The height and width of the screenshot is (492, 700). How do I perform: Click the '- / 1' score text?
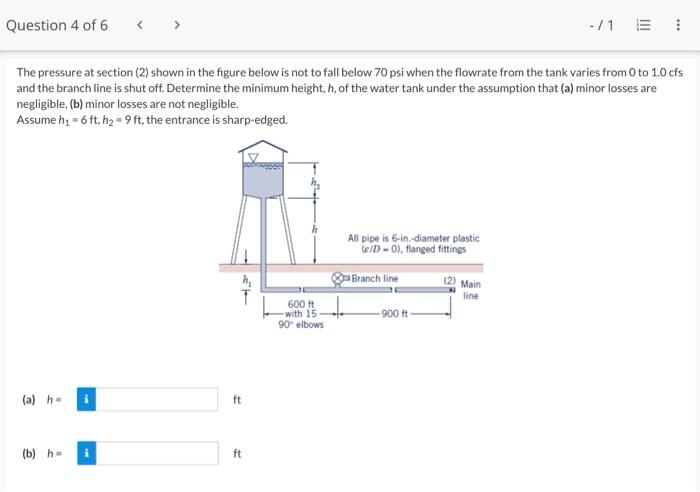click(601, 25)
